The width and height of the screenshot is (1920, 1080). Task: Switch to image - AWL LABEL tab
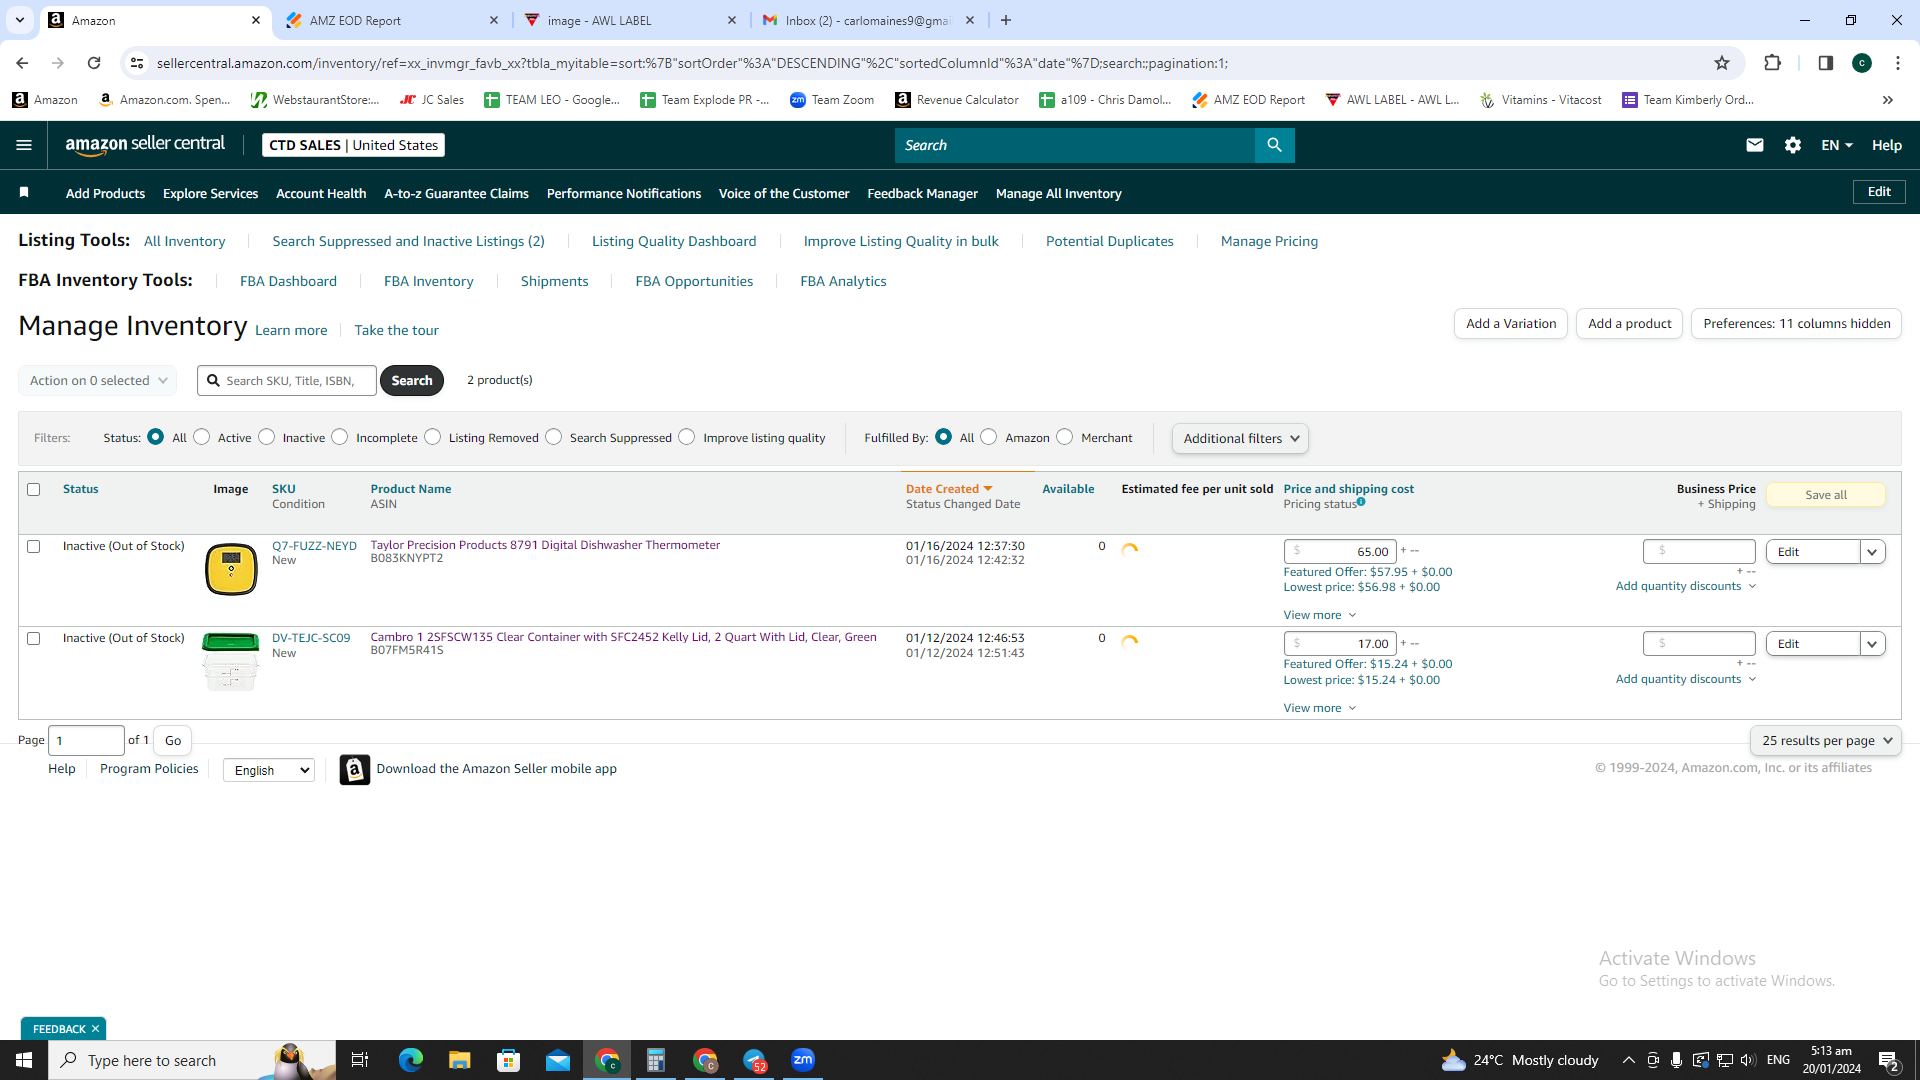coord(631,20)
